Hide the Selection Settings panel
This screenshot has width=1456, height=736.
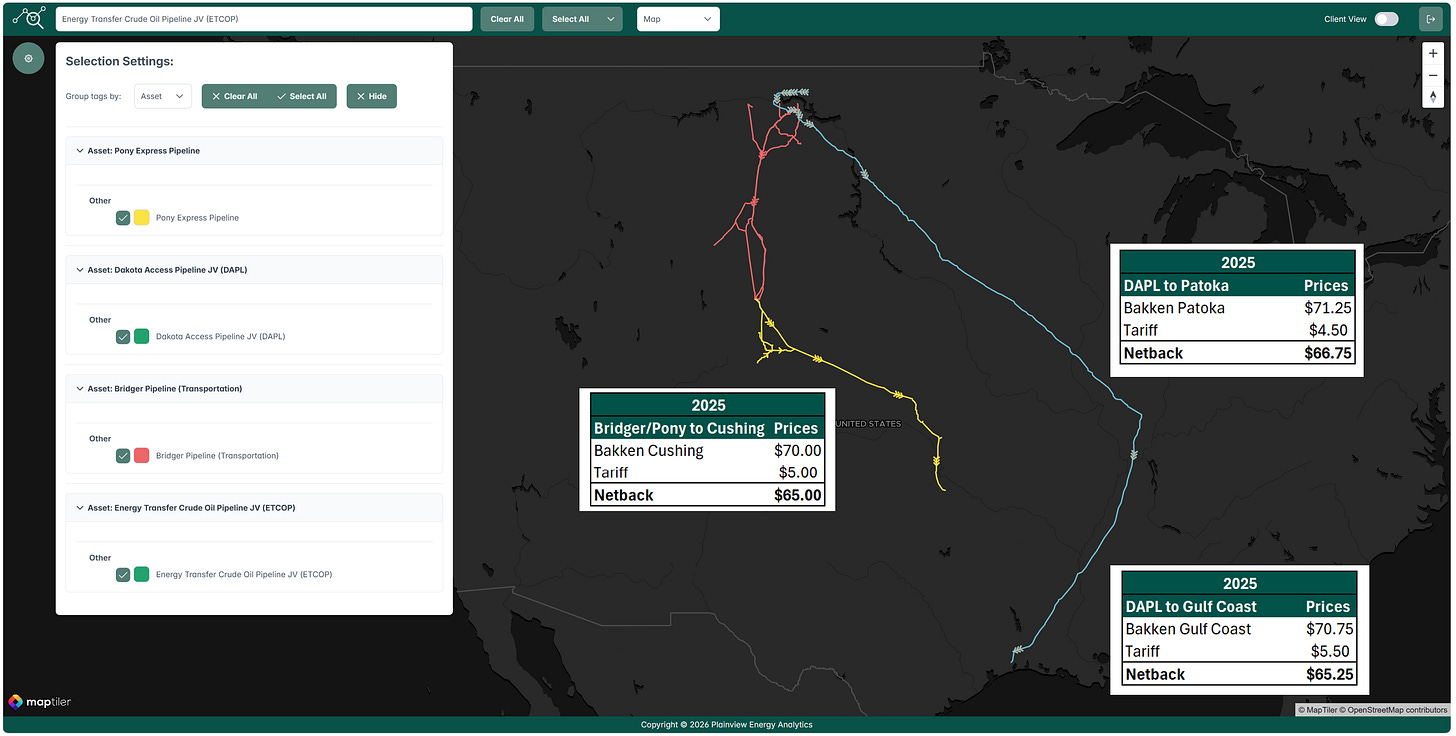[x=372, y=96]
